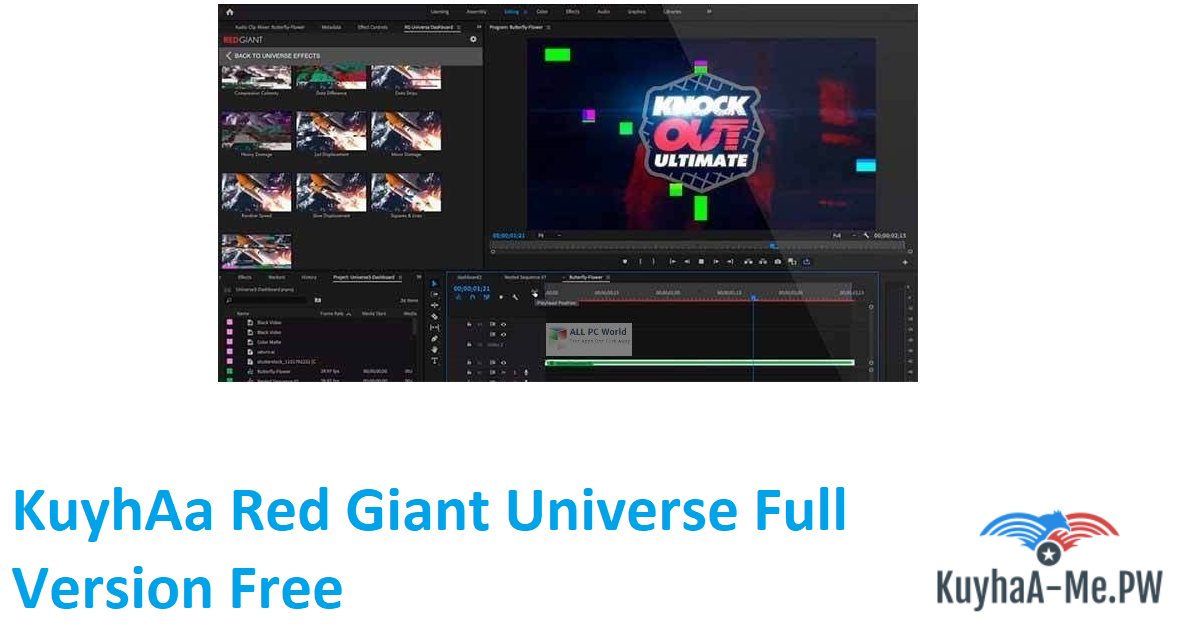
Task: Open Program monitor settings wrench
Action: (866, 235)
